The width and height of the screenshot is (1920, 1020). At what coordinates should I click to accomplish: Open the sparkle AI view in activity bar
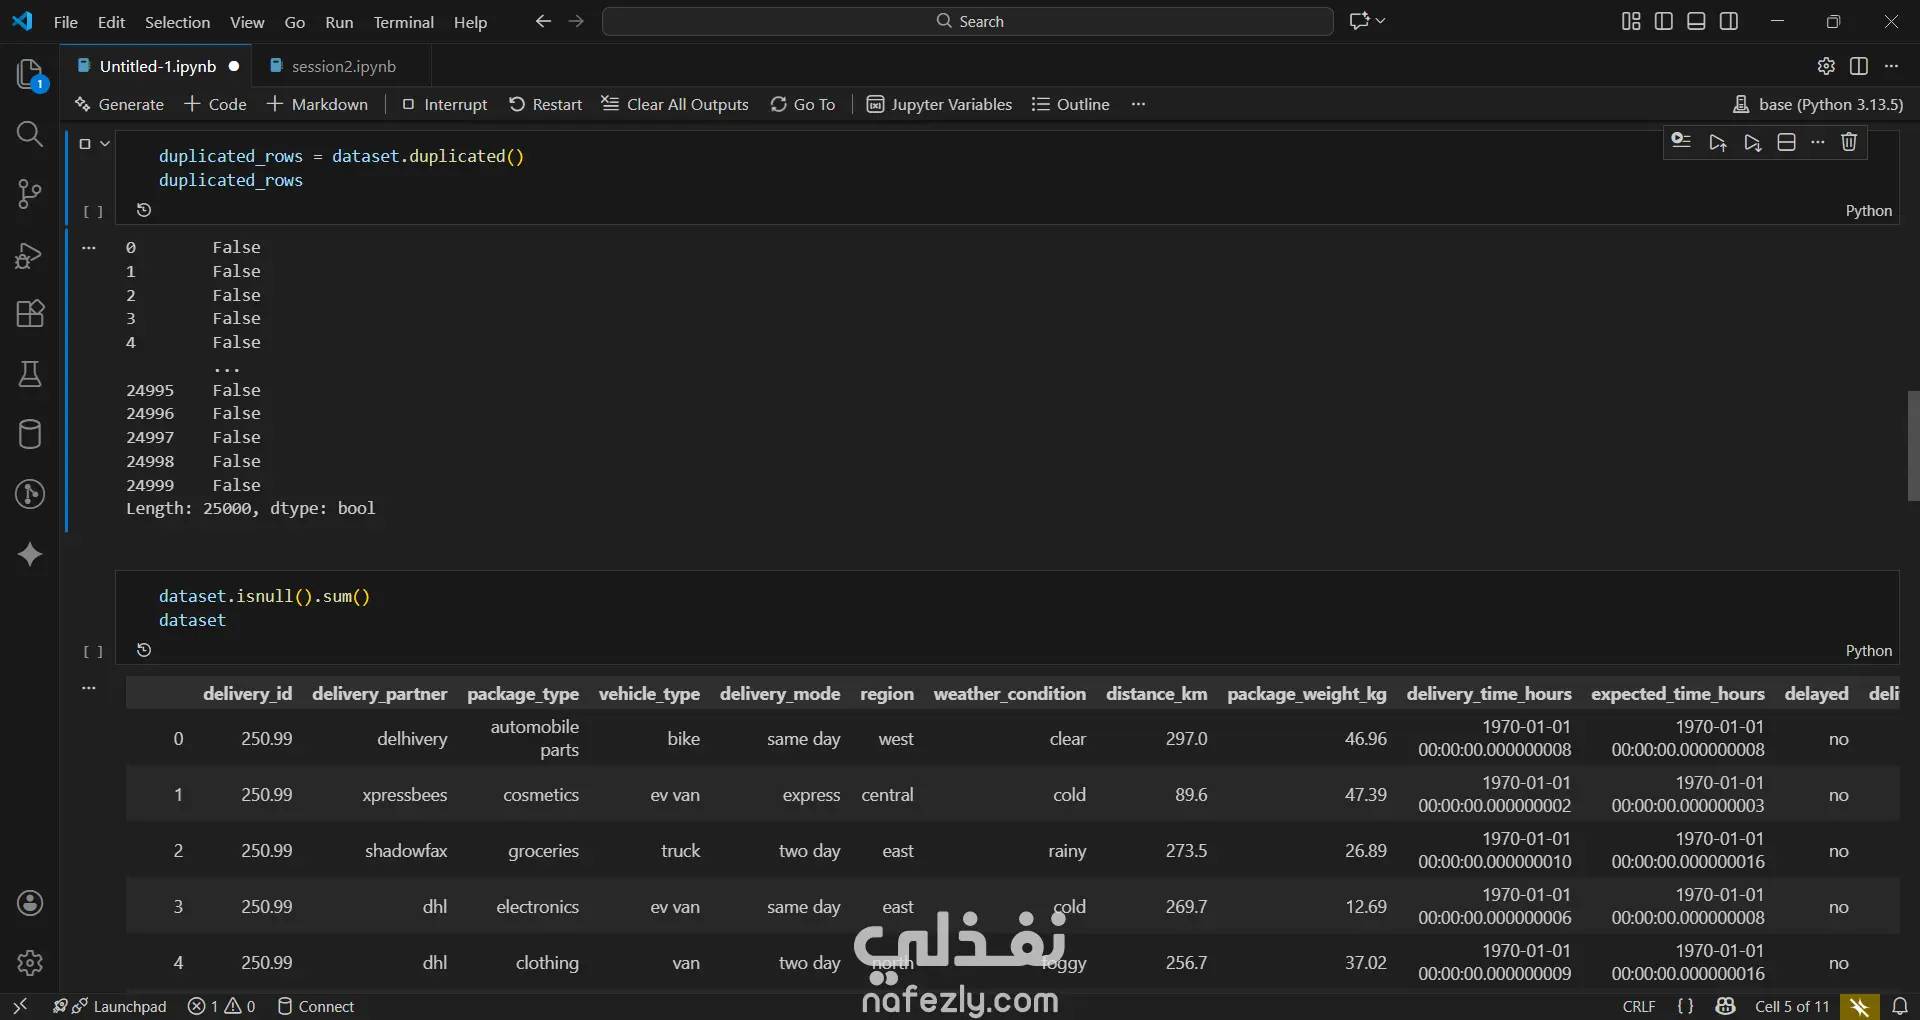click(x=30, y=554)
